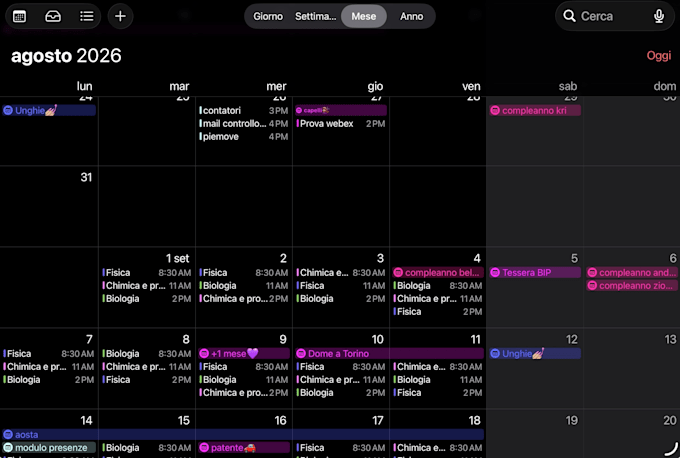This screenshot has height=458, width=680.
Task: Open Fisica 11 AM on day 3
Action: point(341,286)
